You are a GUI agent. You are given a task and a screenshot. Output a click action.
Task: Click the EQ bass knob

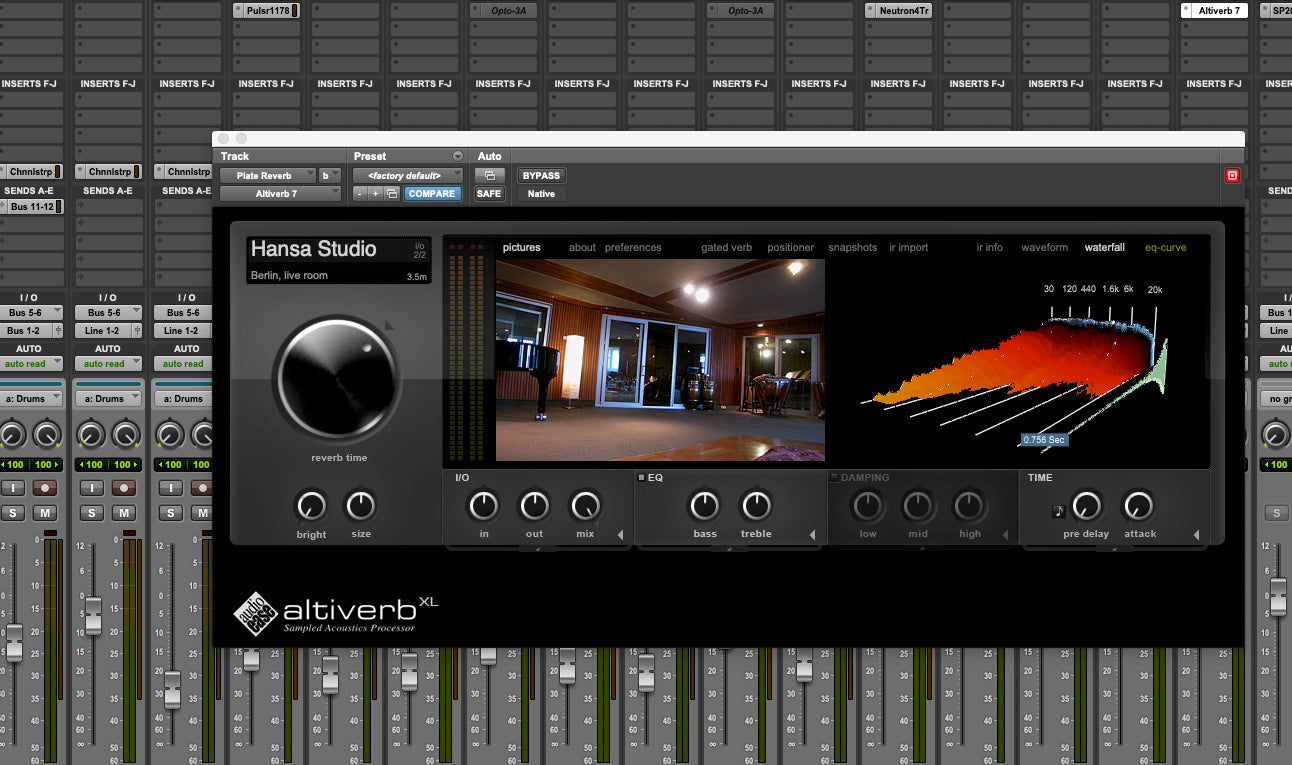point(705,506)
